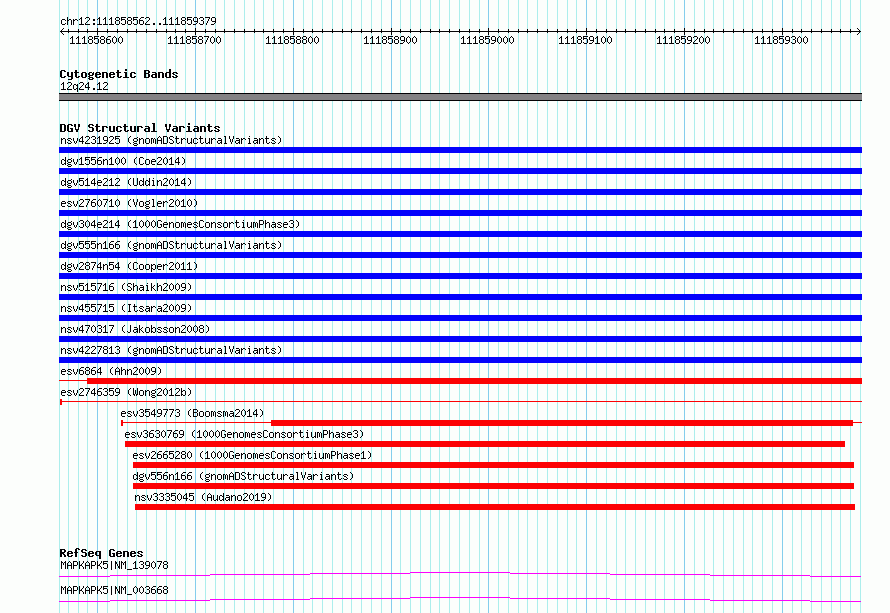
Task: Click the blue bar under nsv470317
Action: click(460, 339)
